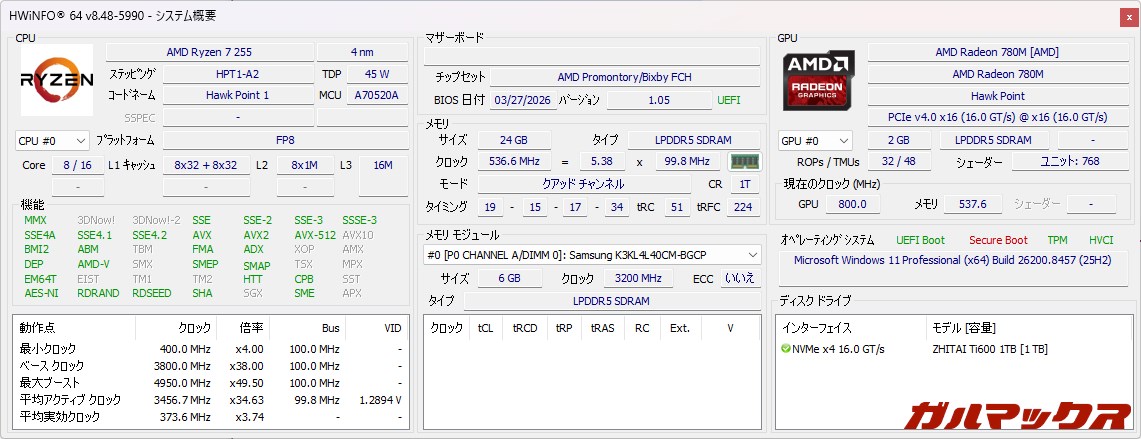Close the HWiNFO system summary window

click(1129, 16)
